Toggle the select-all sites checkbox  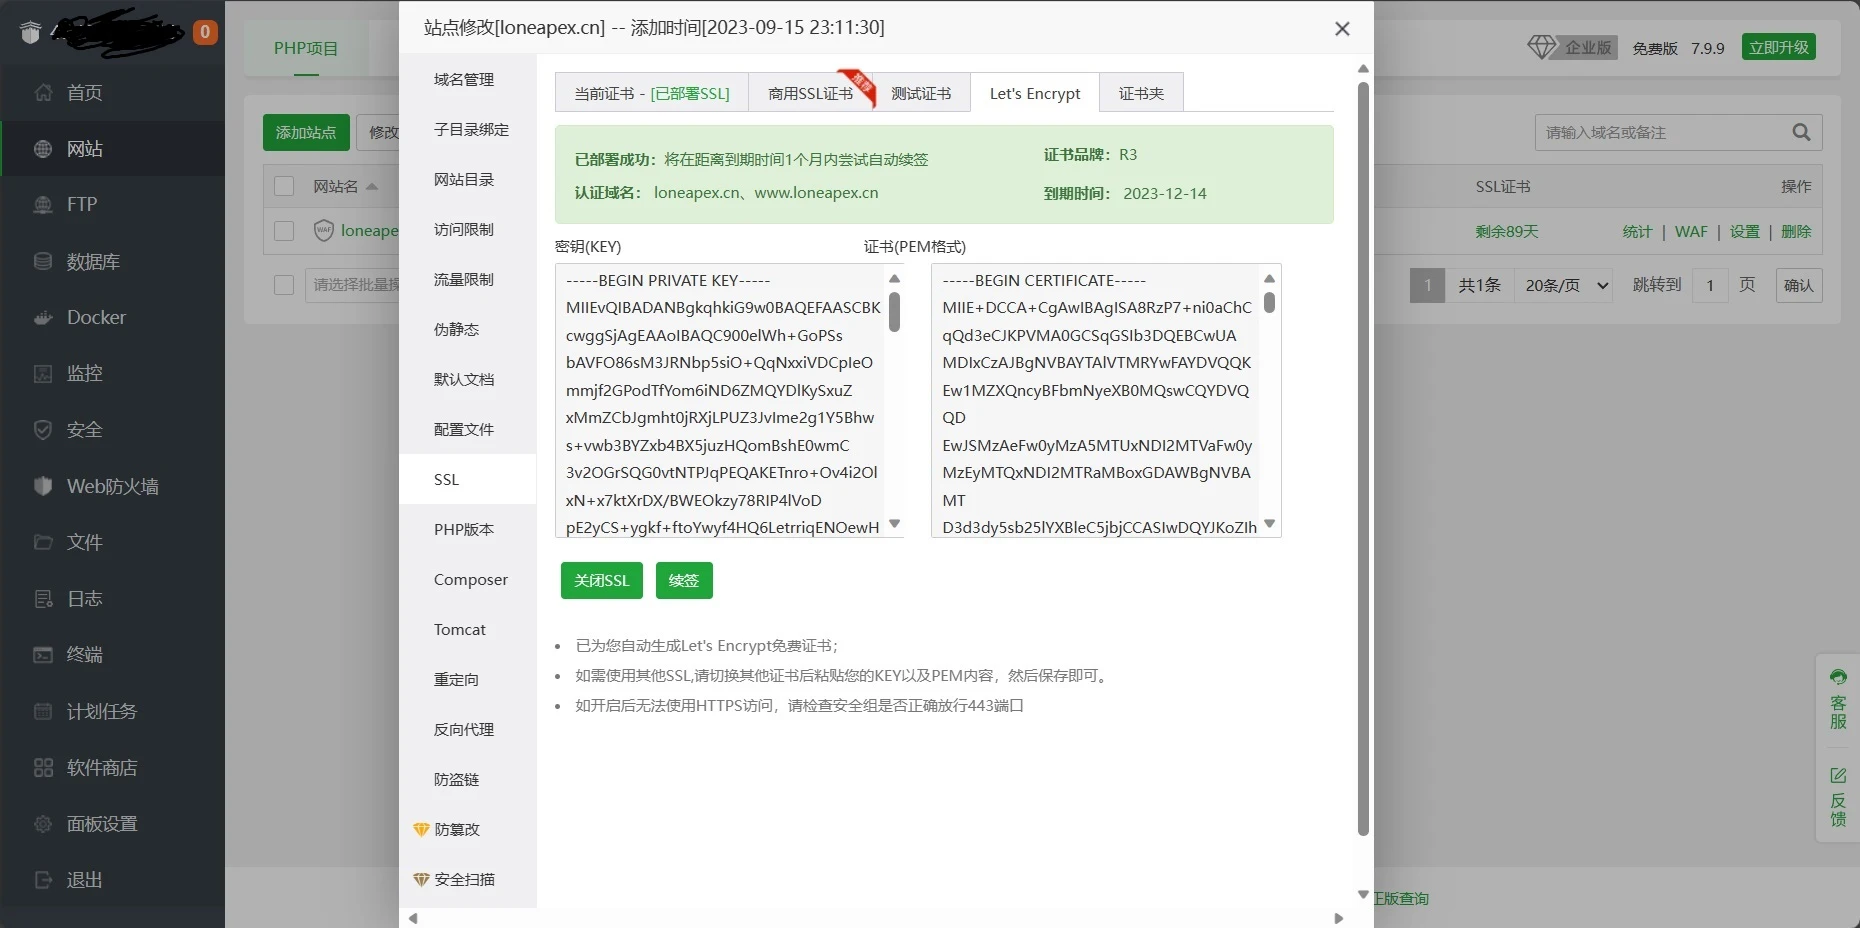coord(284,186)
